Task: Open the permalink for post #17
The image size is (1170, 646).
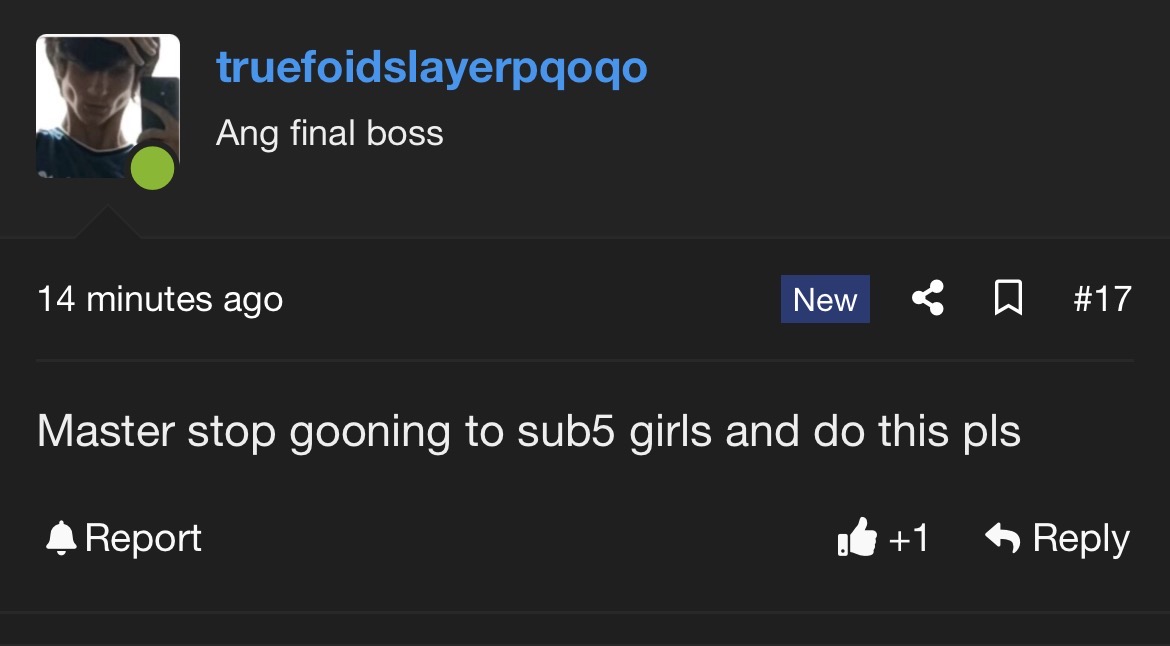Action: [x=1102, y=299]
